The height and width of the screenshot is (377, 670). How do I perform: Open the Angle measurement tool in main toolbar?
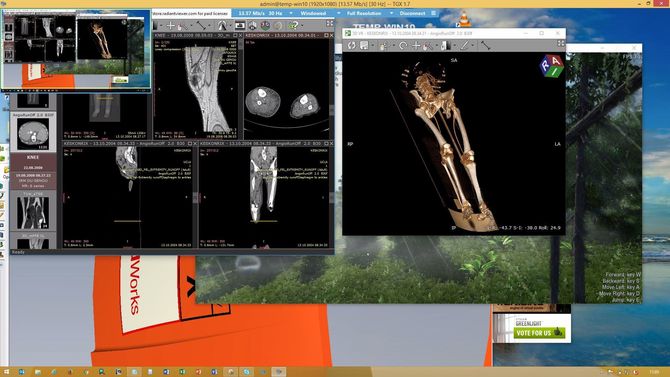tap(223, 26)
